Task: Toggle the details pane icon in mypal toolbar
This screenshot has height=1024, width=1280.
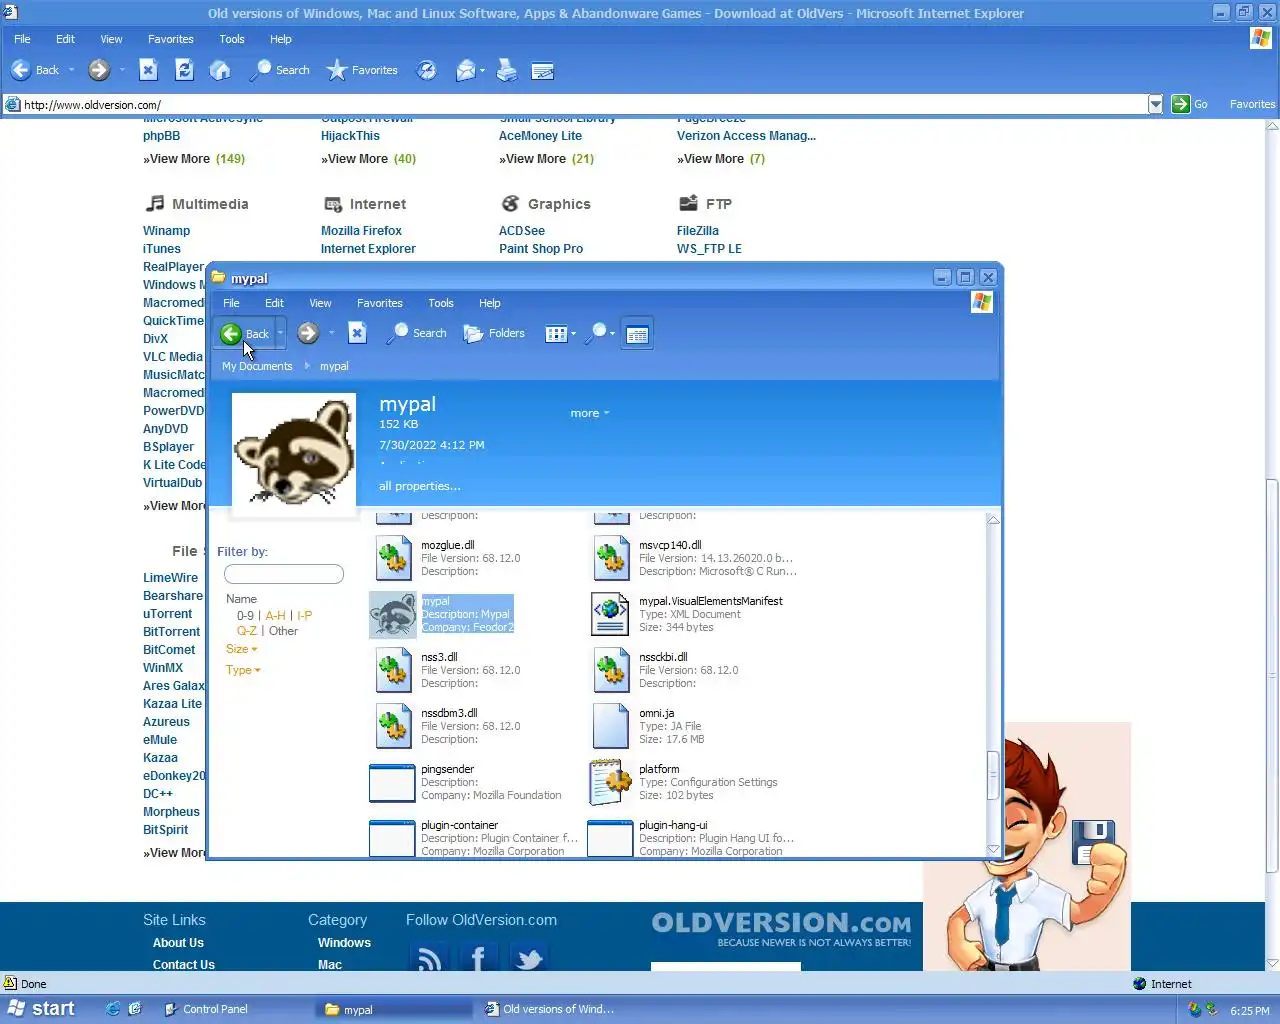Action: click(637, 334)
